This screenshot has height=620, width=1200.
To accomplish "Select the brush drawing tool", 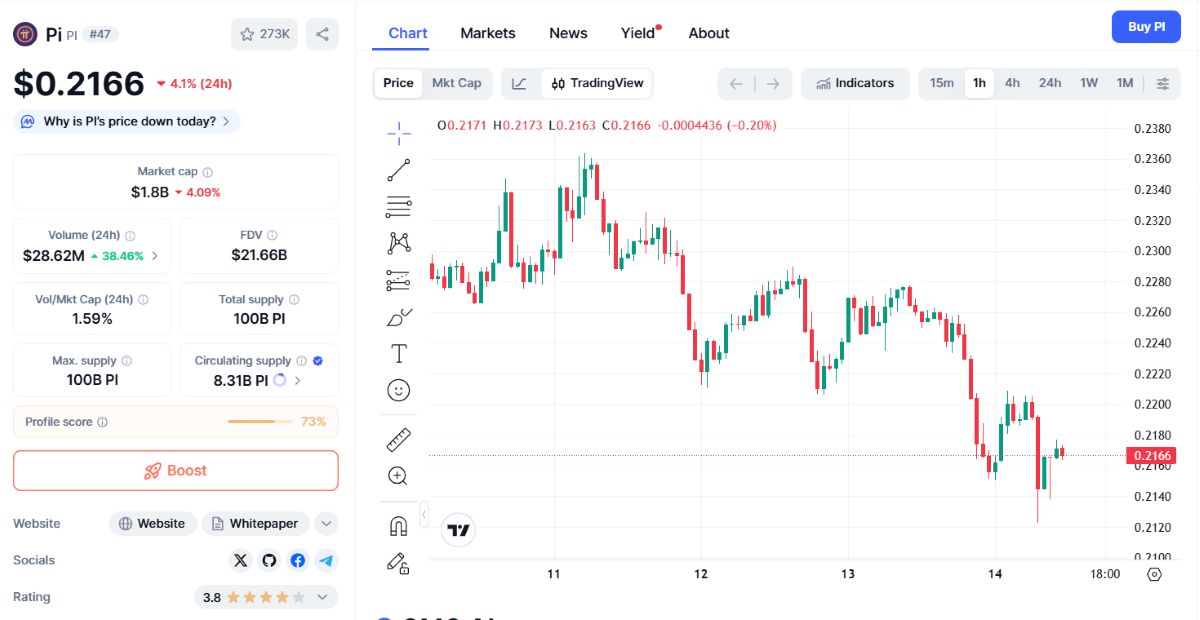I will [398, 317].
